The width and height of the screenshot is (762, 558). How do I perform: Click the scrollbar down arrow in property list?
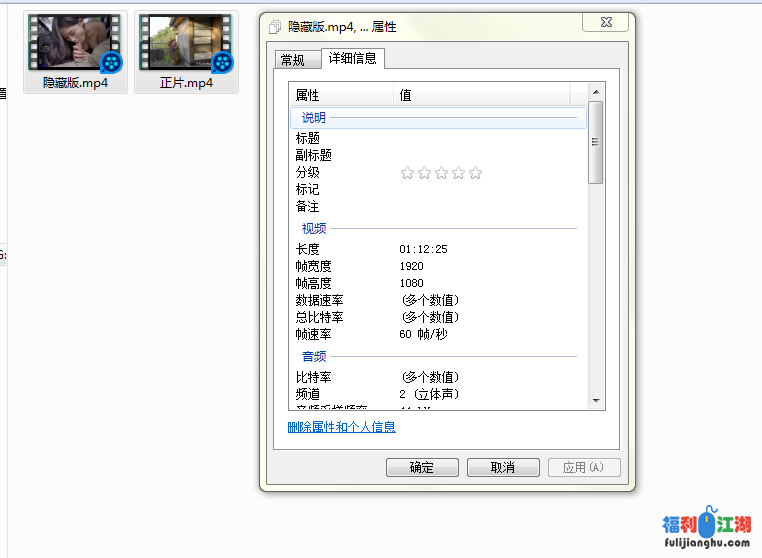596,400
